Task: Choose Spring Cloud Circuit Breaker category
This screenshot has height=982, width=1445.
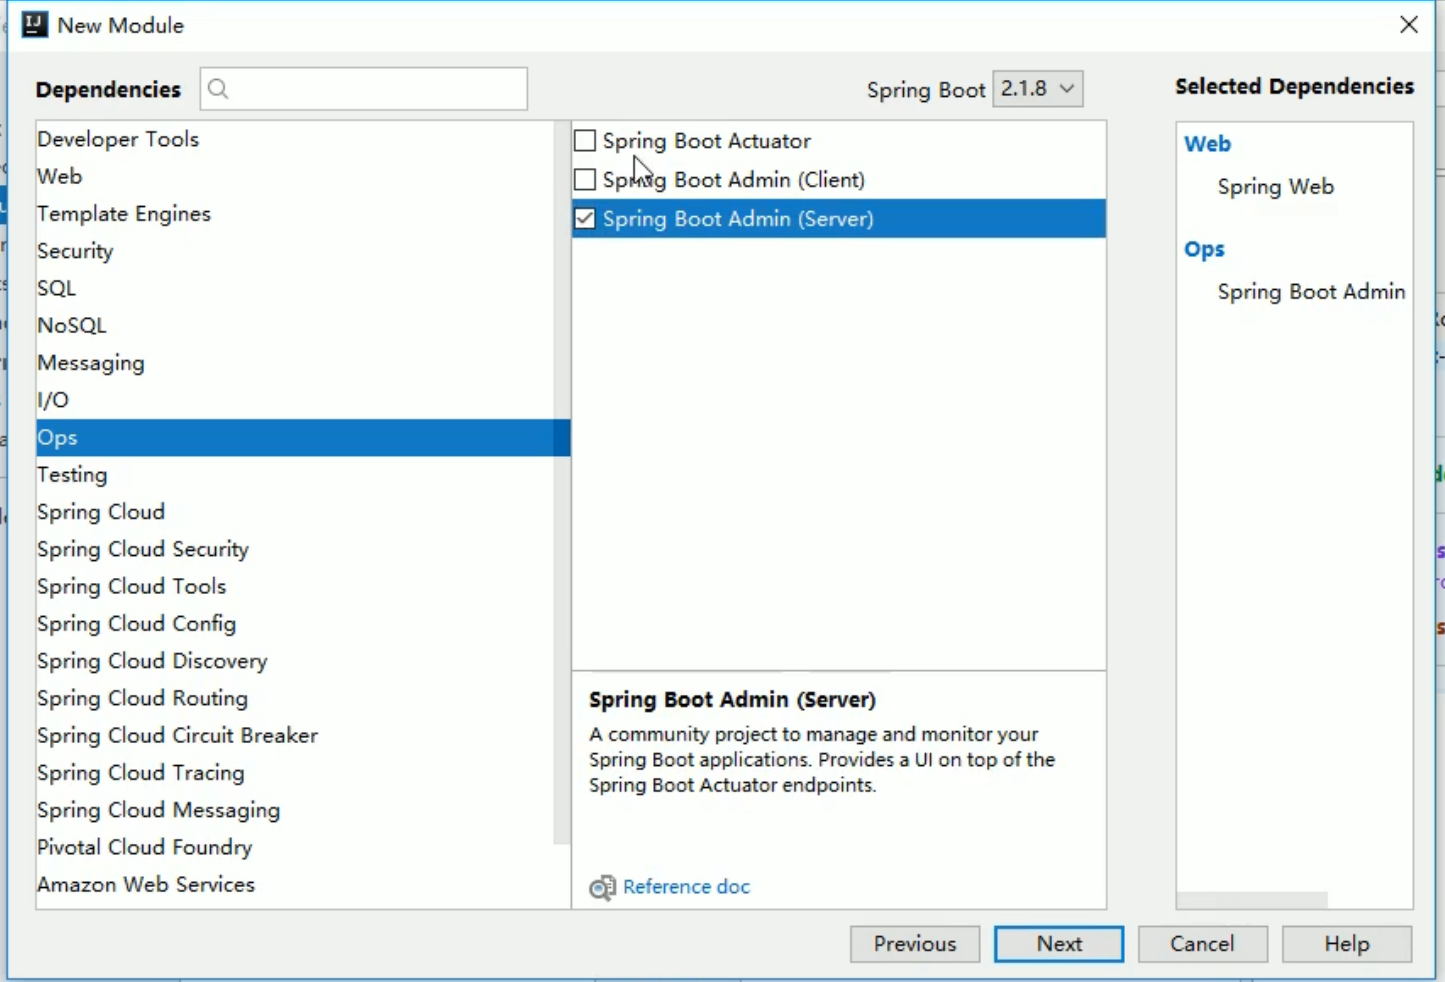Action: click(x=295, y=736)
